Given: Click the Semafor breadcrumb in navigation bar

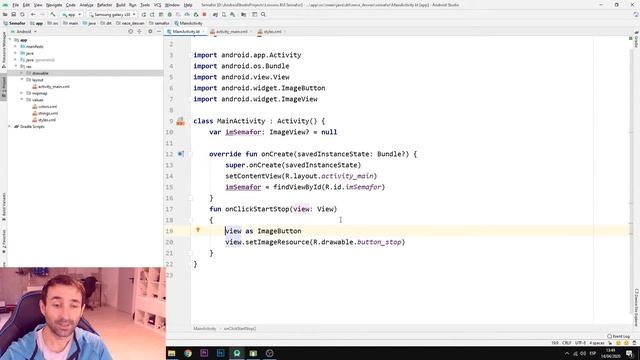Looking at the screenshot, I should [x=14, y=23].
